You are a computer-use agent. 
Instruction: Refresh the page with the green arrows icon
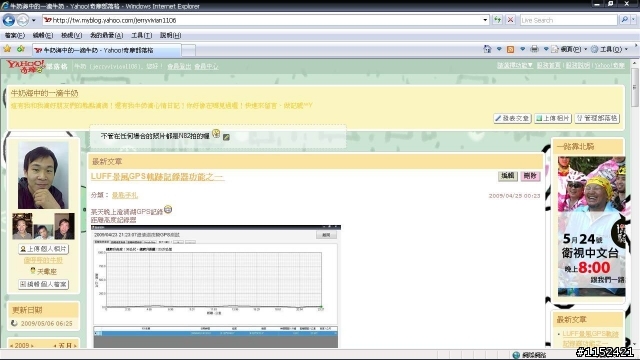498,20
